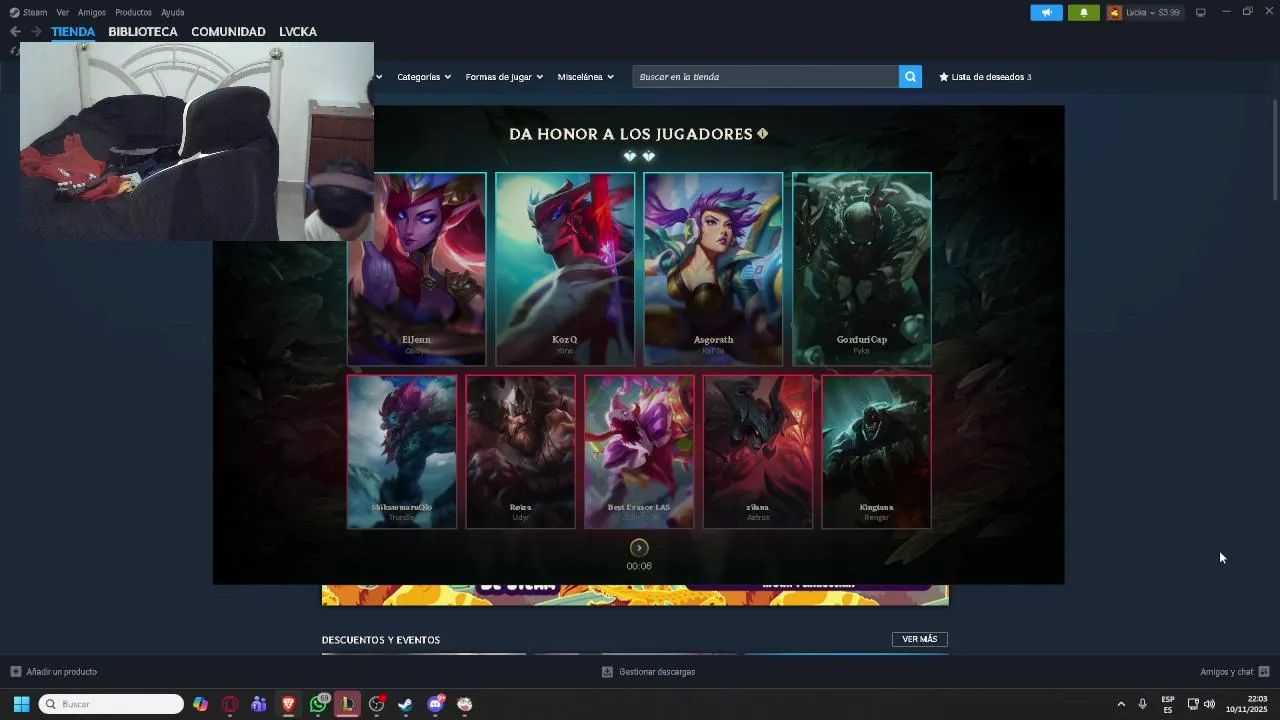Image resolution: width=1280 pixels, height=720 pixels.
Task: Open the Ver menu
Action: click(63, 12)
